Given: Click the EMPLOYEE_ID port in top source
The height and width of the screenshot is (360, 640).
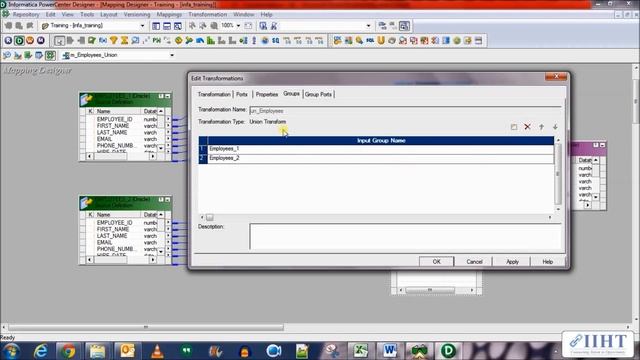Looking at the screenshot, I should coord(115,119).
